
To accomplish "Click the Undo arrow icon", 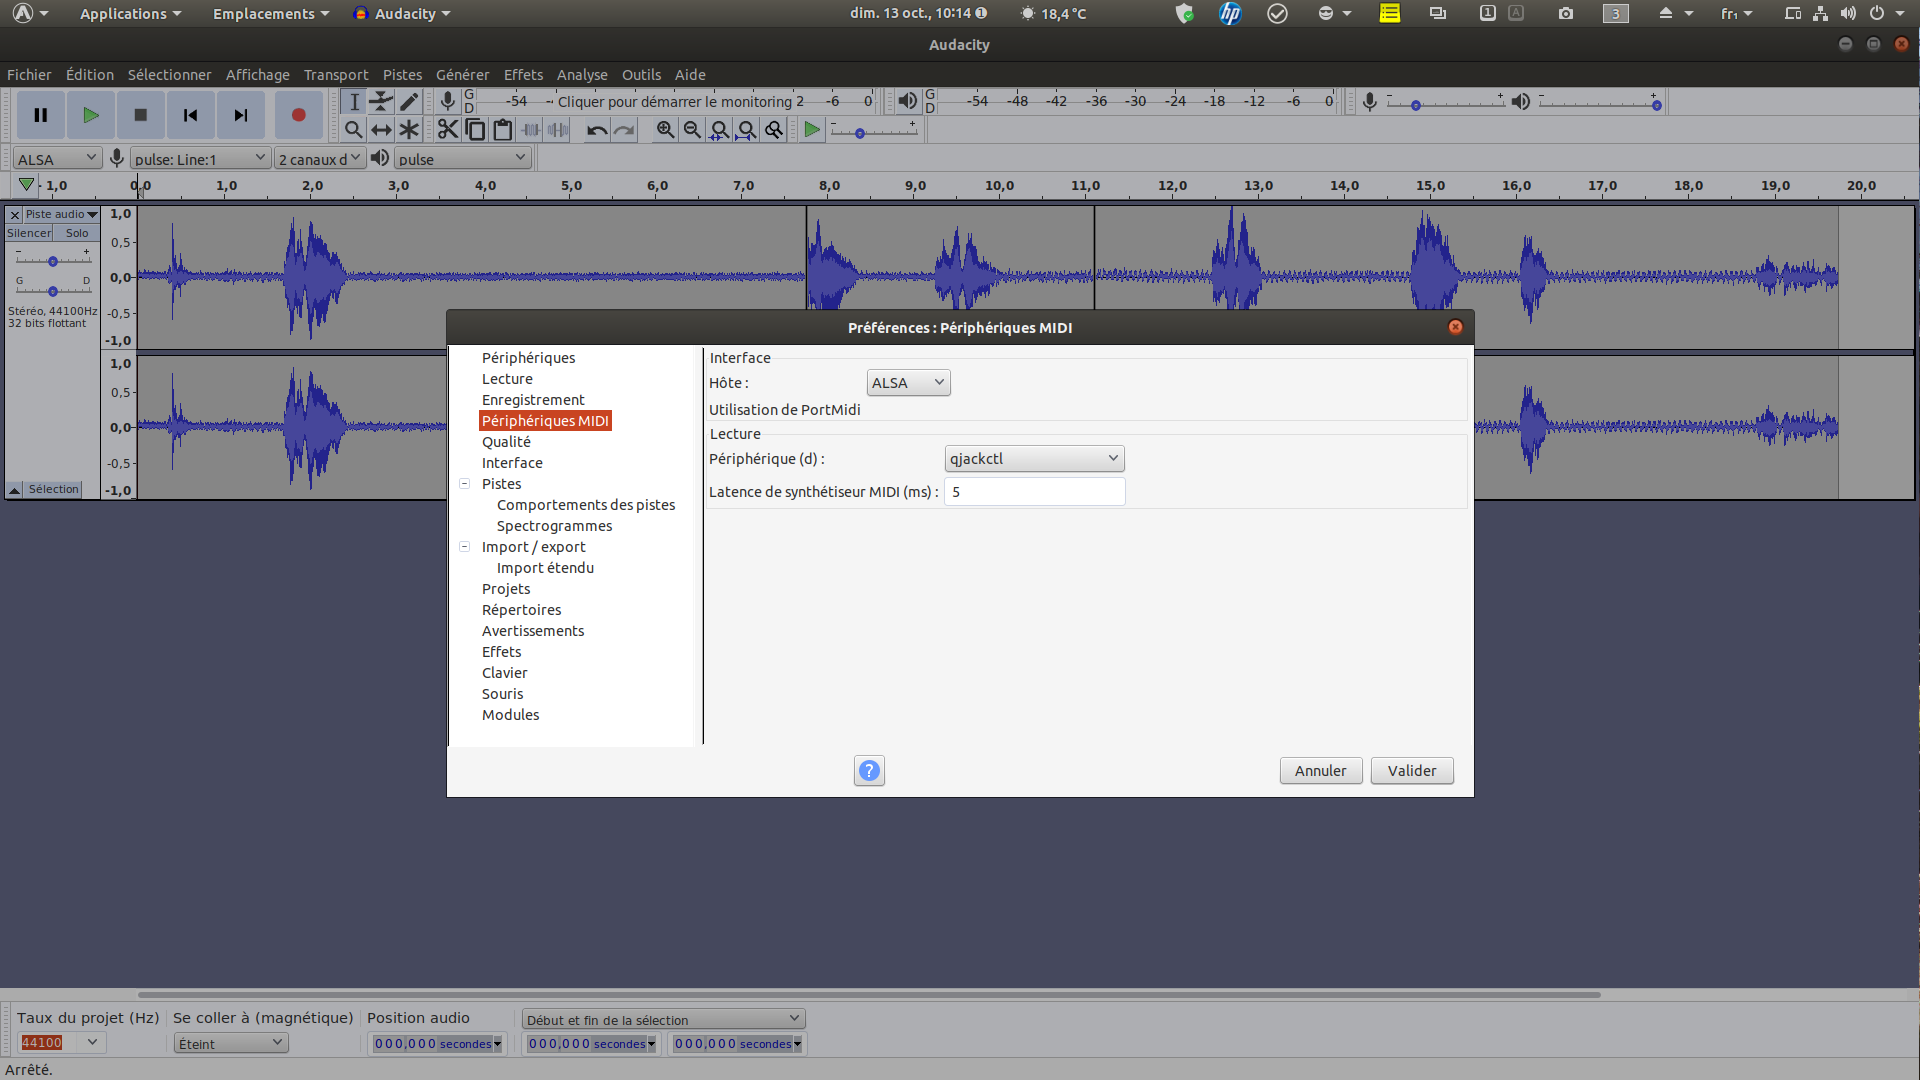I will click(597, 130).
